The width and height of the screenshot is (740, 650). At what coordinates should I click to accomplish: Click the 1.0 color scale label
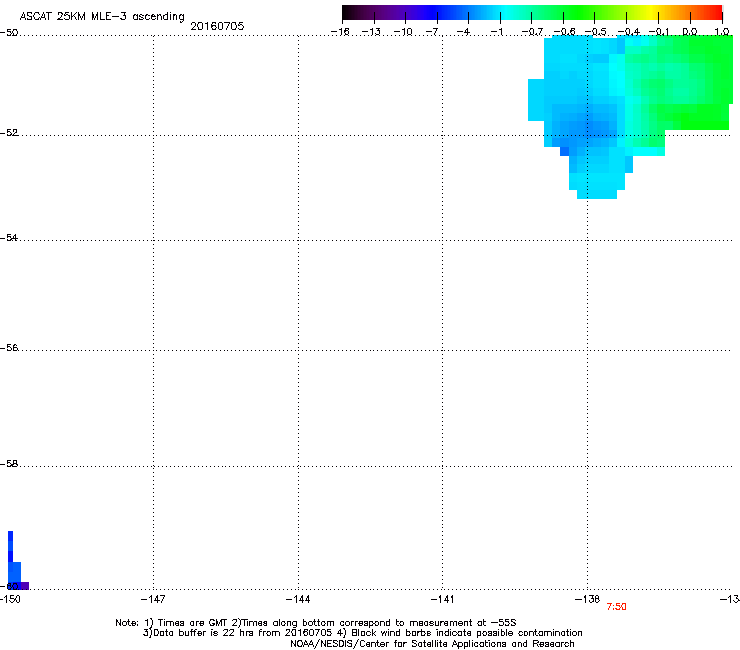(722, 32)
